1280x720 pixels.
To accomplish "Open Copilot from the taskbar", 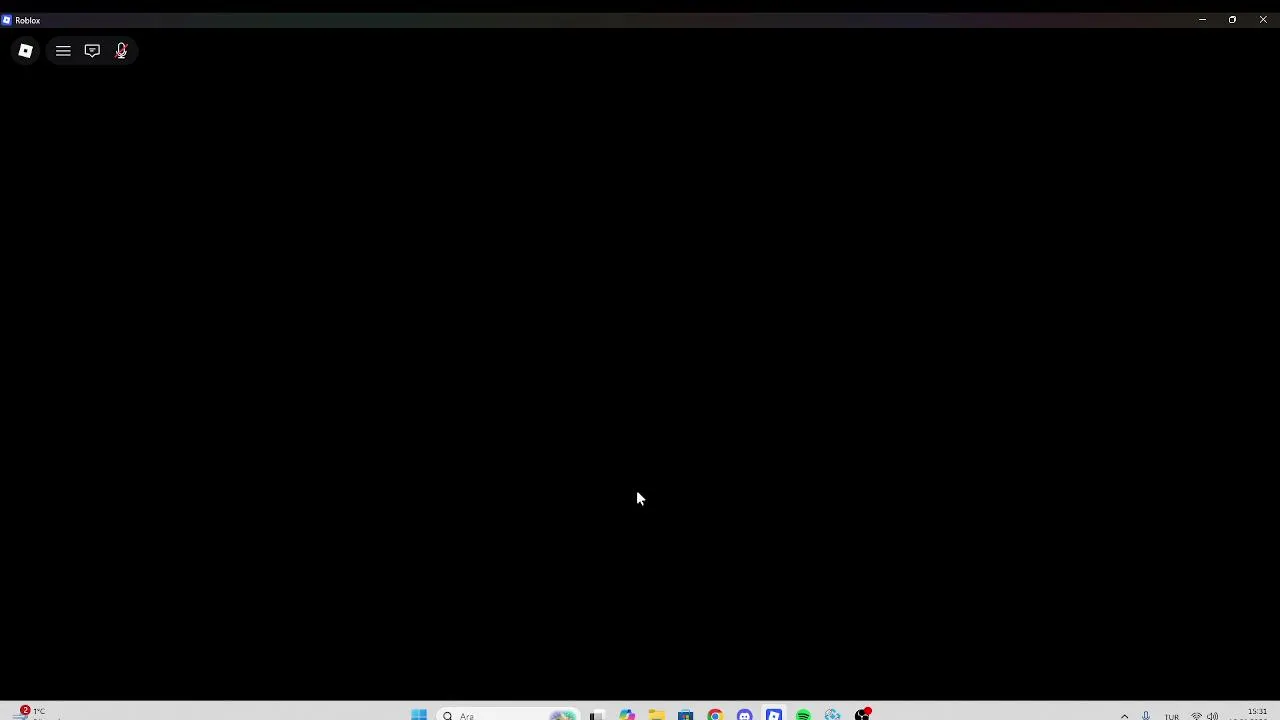I will 627,714.
